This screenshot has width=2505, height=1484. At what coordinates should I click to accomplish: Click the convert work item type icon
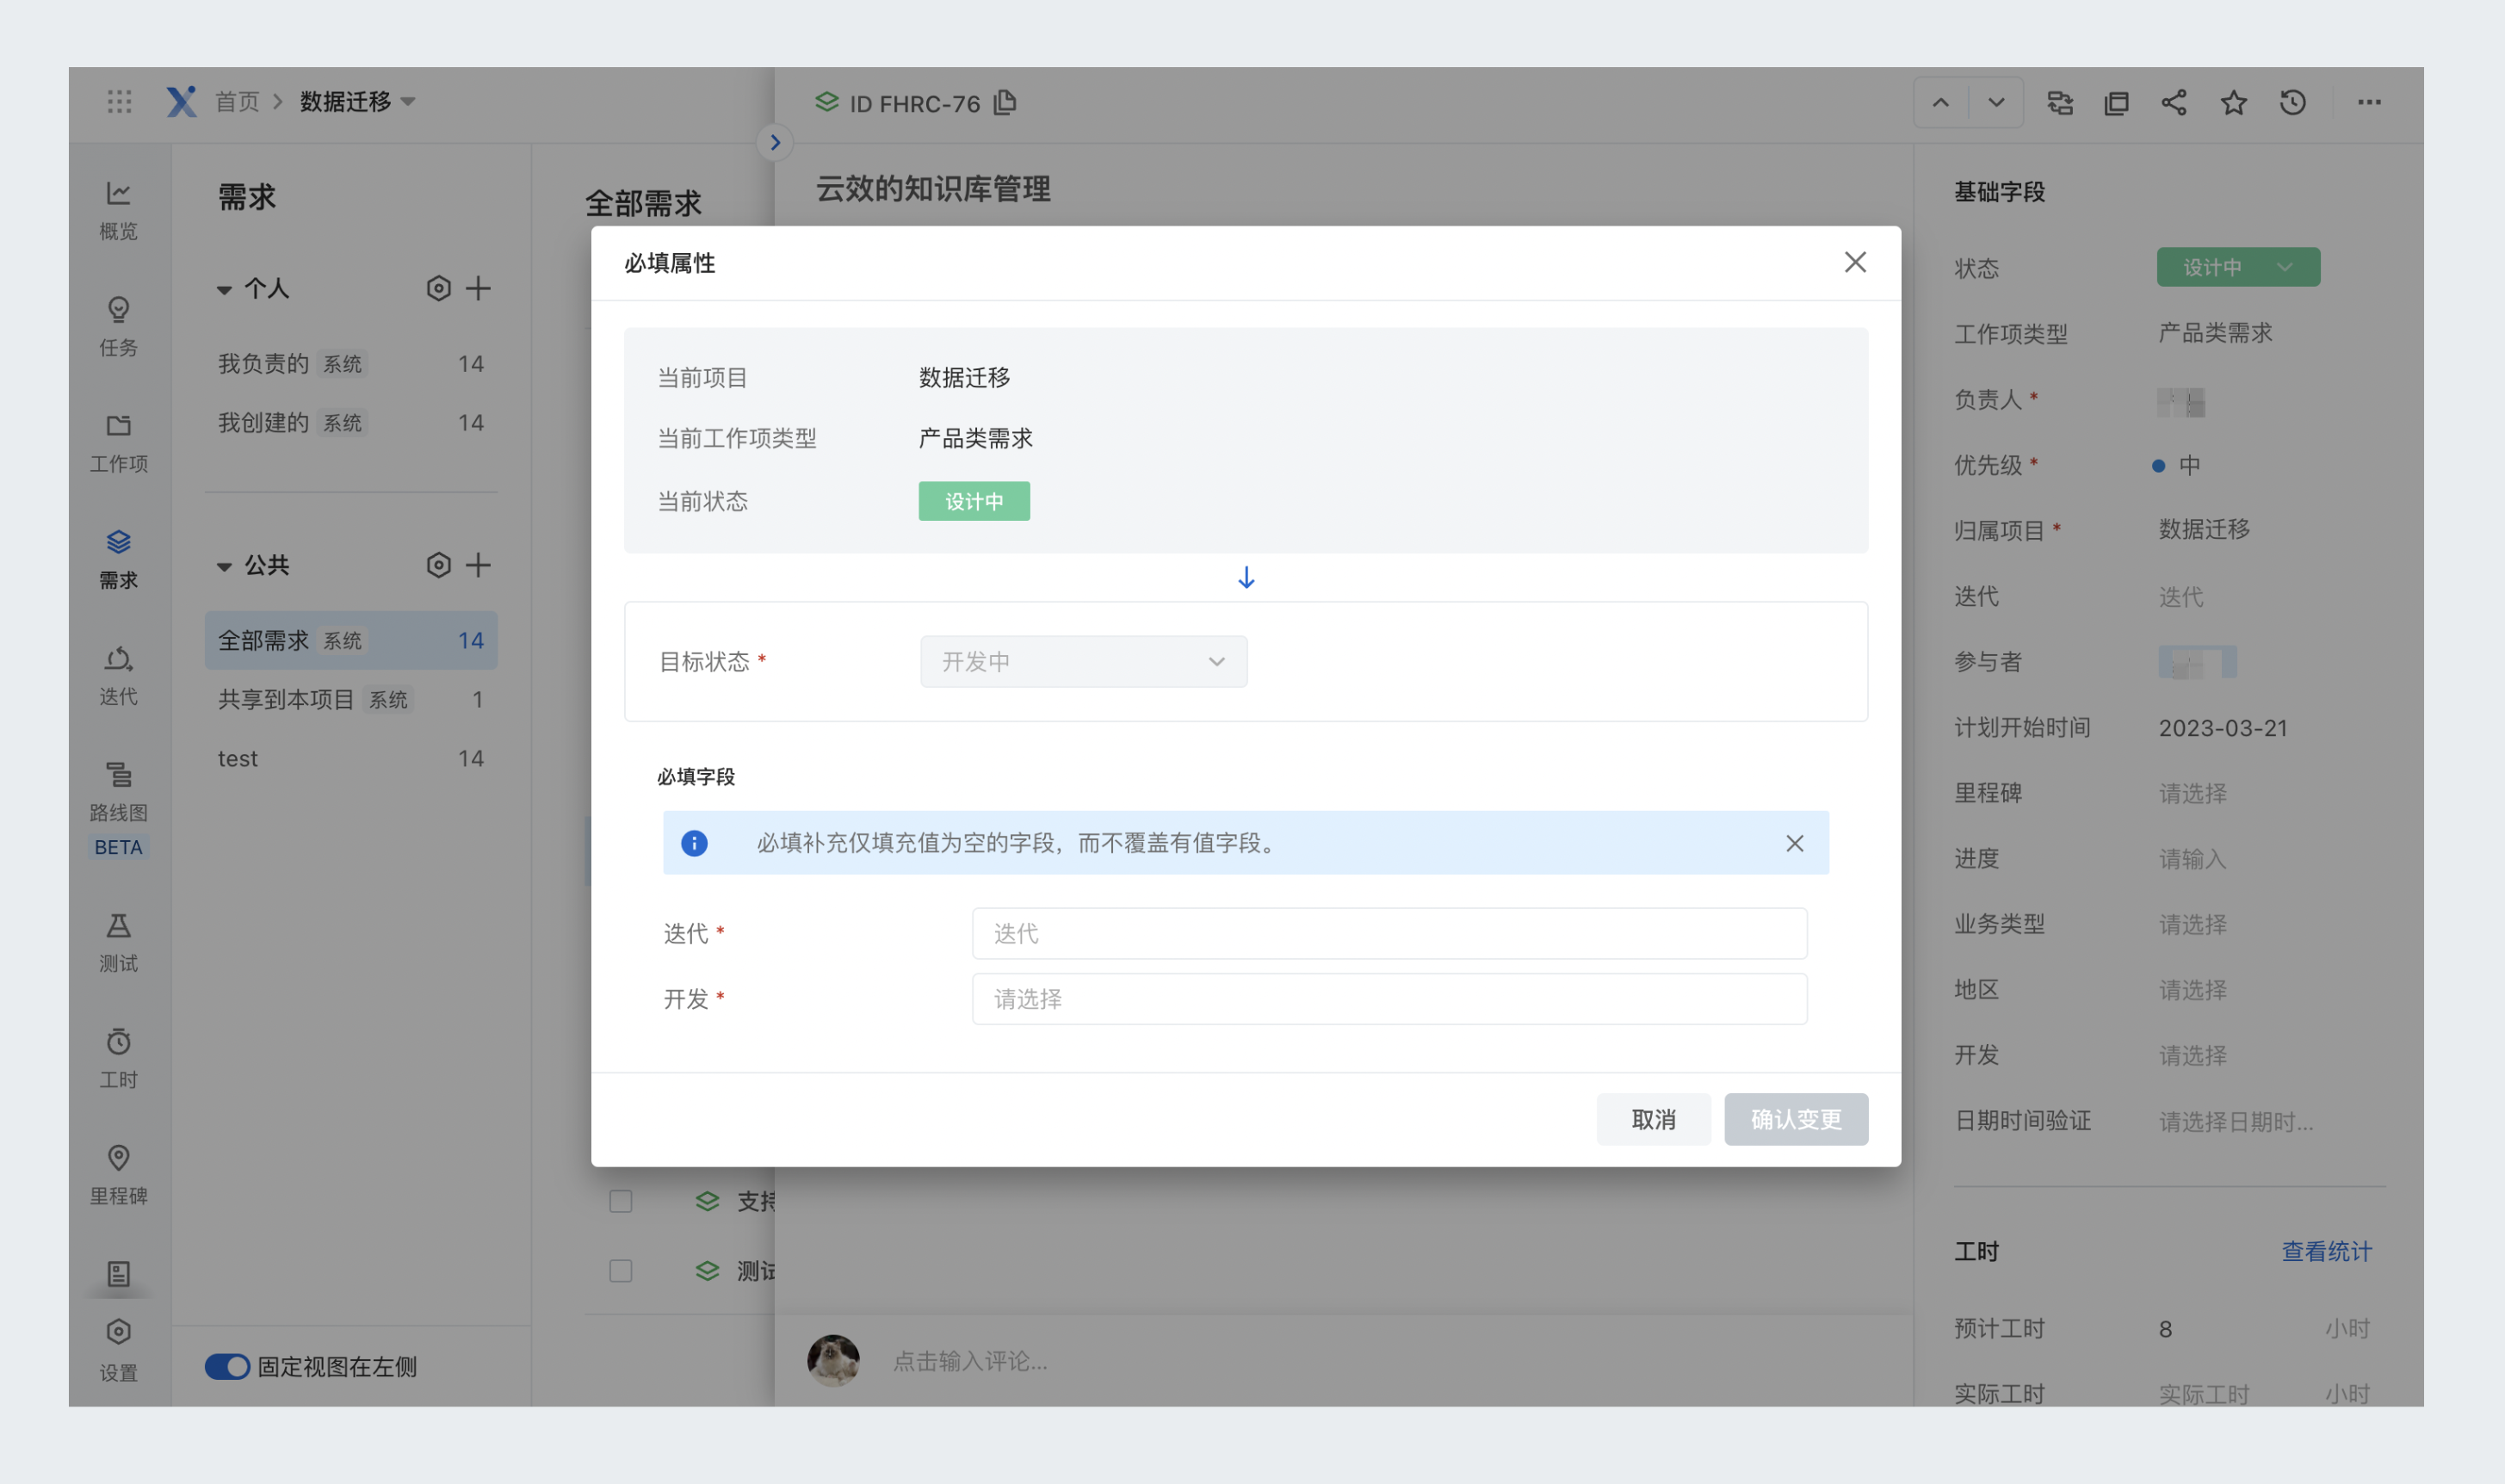tap(2060, 102)
